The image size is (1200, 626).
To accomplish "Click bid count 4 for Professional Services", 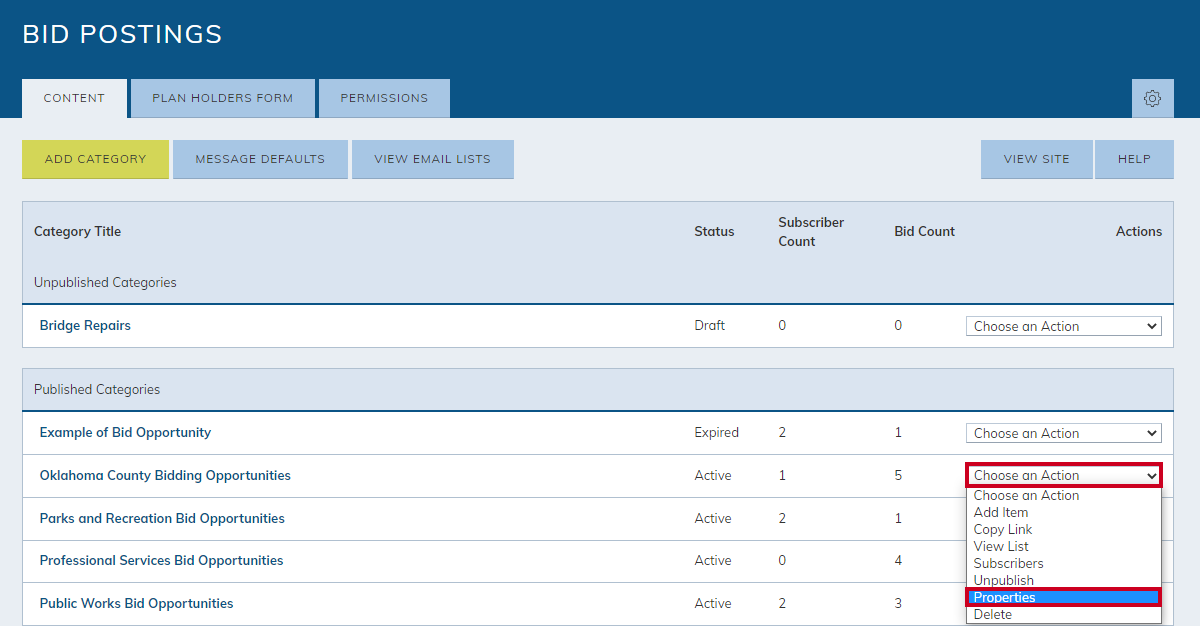I will 898,560.
